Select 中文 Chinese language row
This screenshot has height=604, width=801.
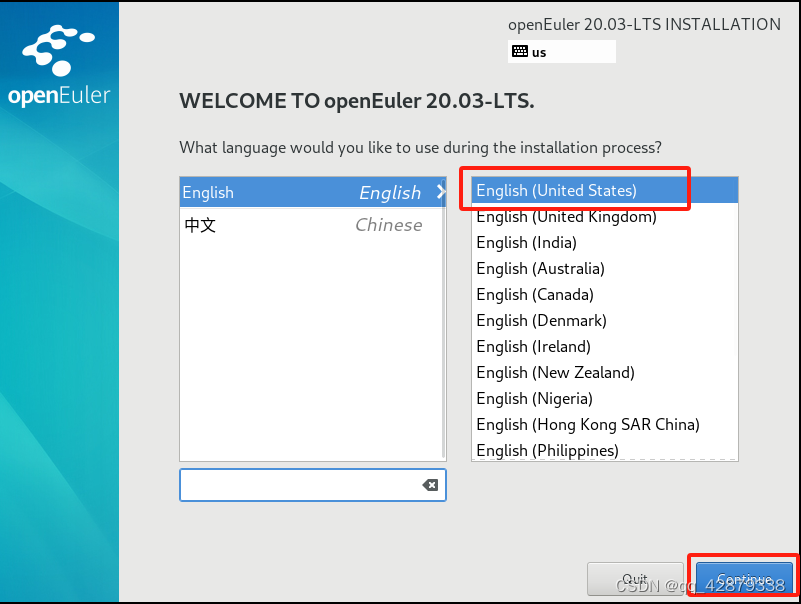click(312, 225)
